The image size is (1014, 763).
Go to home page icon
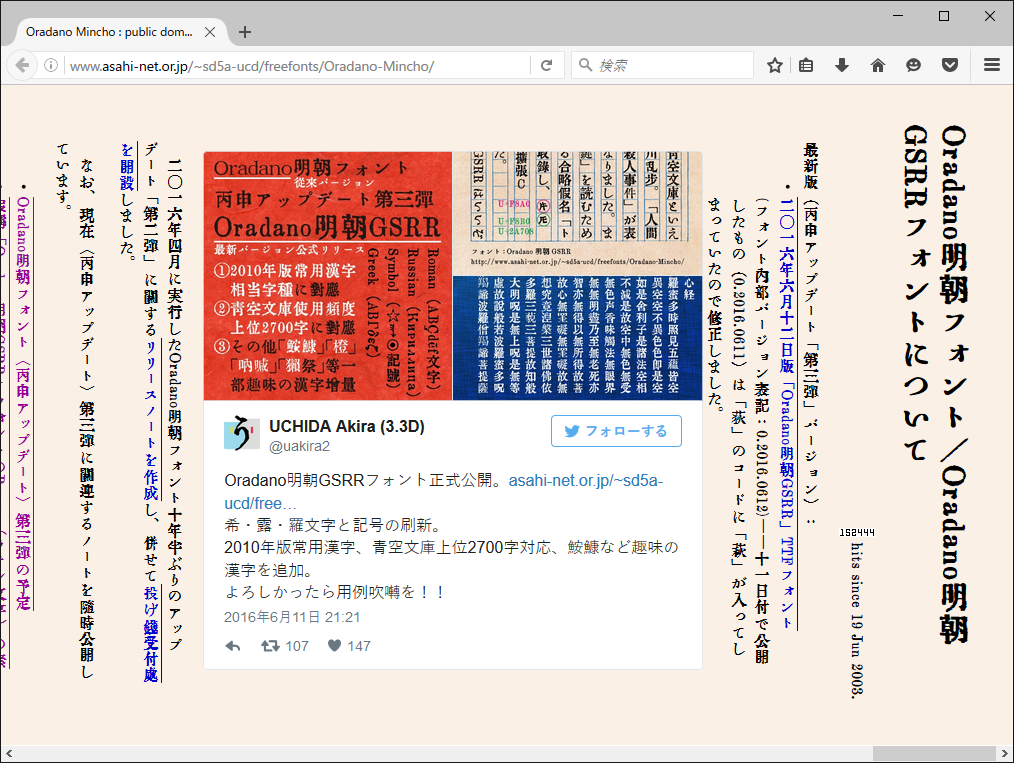pos(878,65)
